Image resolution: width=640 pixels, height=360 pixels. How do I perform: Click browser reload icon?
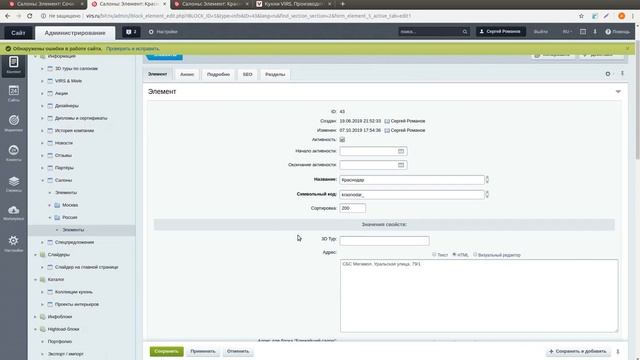29,16
